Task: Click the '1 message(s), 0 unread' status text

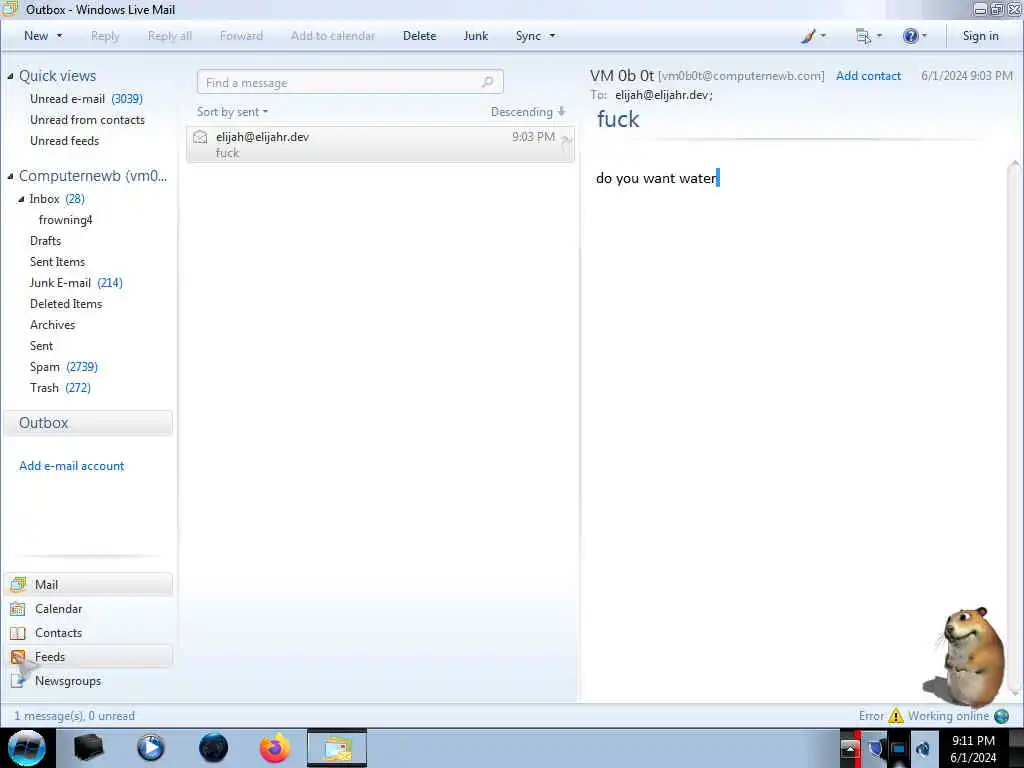Action: (74, 716)
